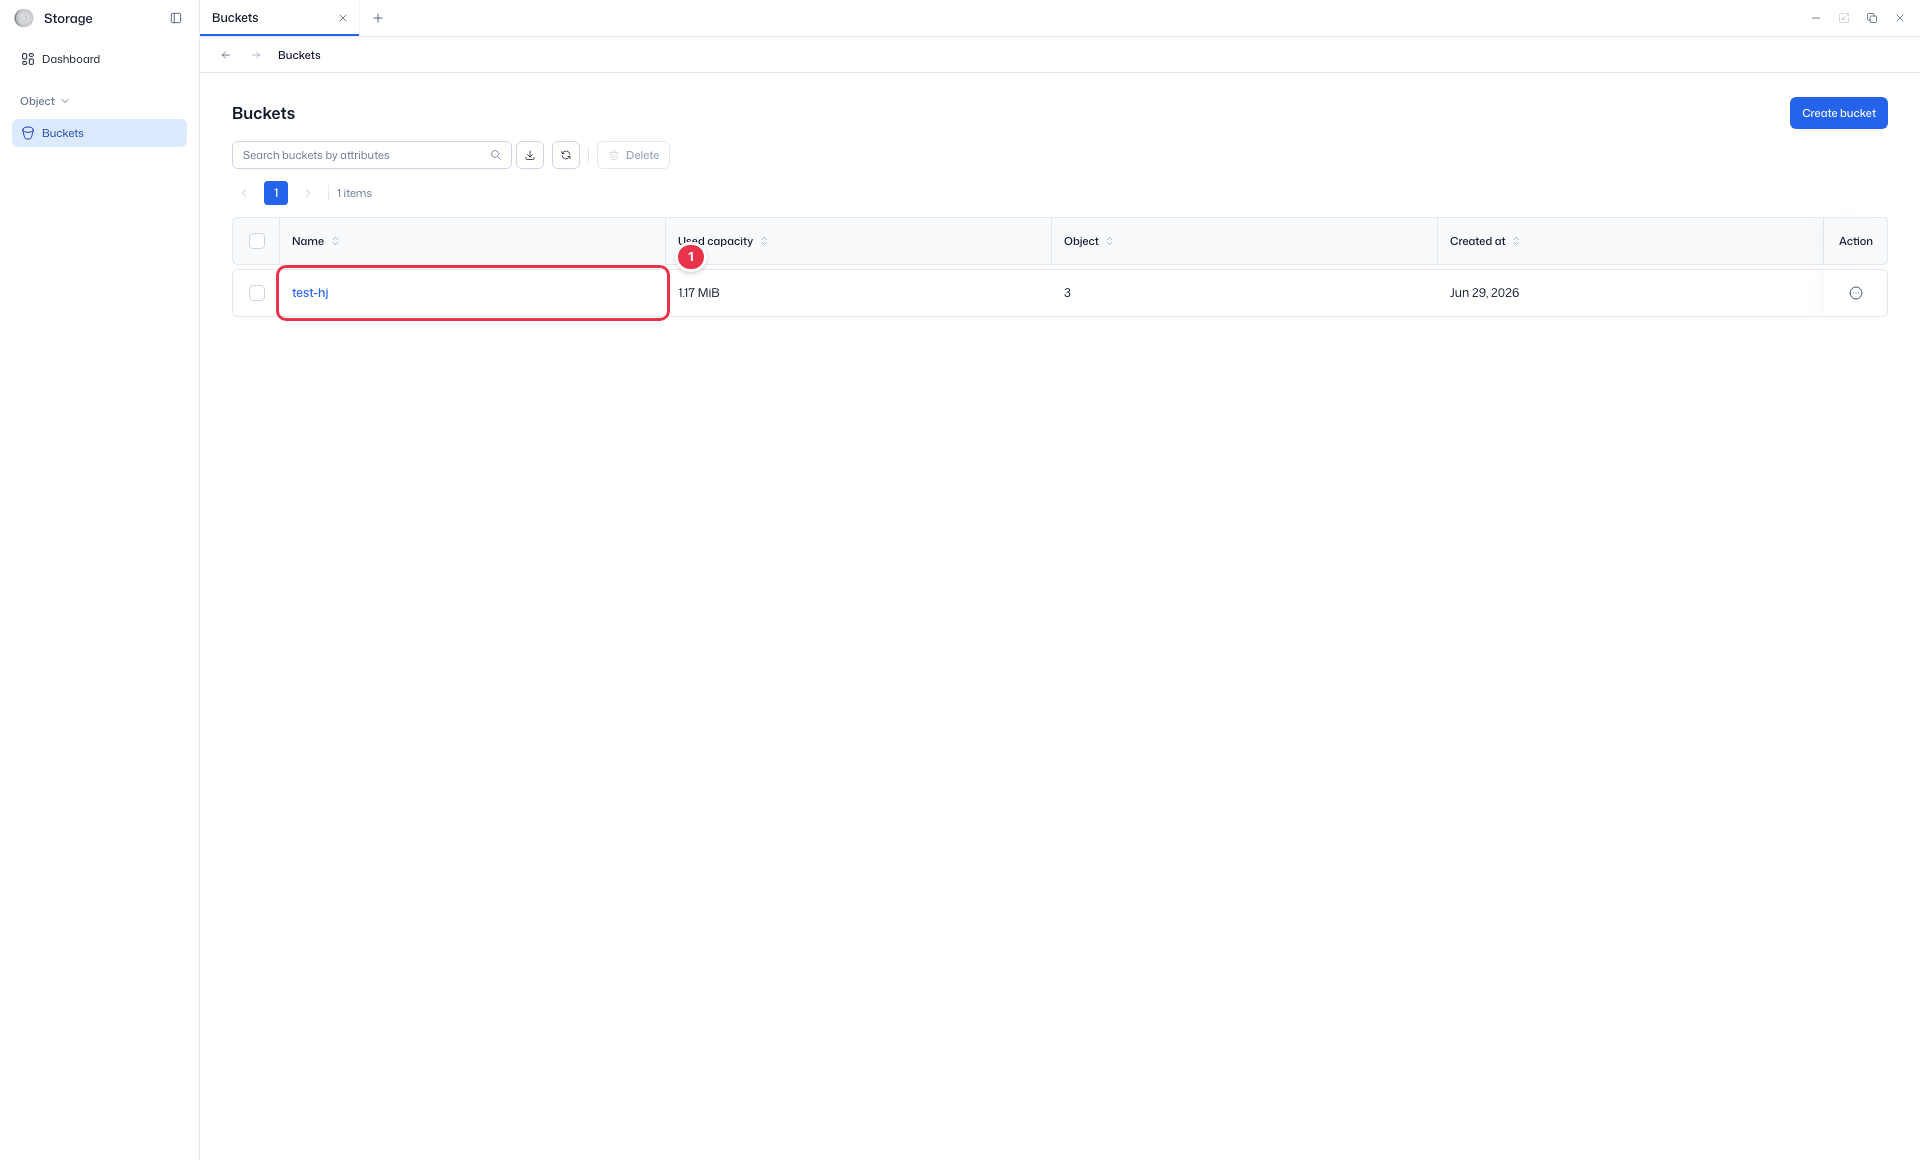
Task: Click the search magnifier icon
Action: tap(496, 155)
